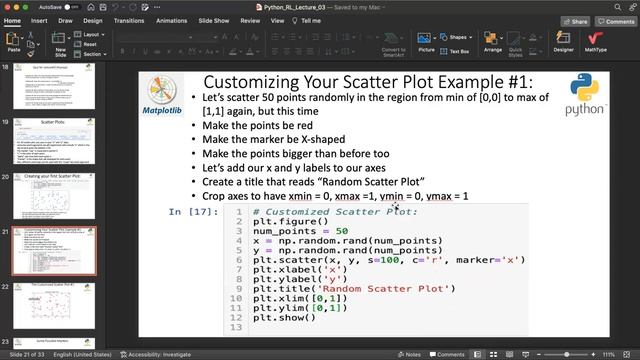Expand the Paste options arrow
Image resolution: width=640 pixels, height=360 pixels.
(x=22, y=38)
